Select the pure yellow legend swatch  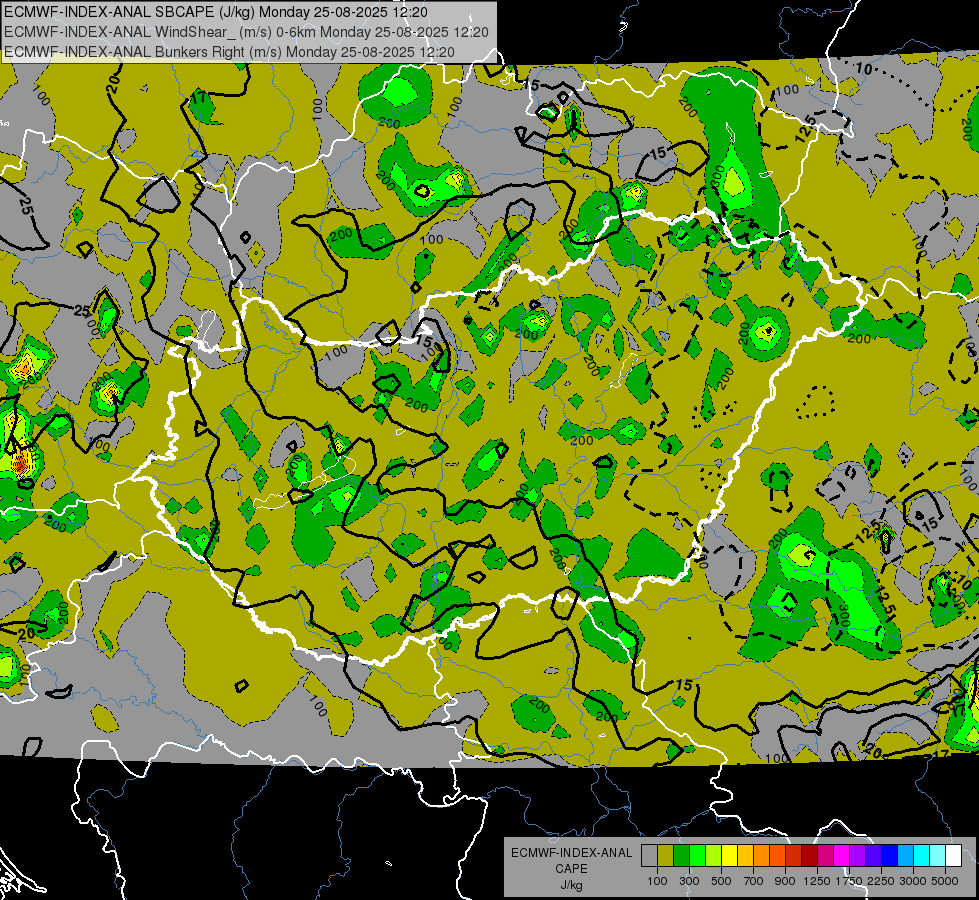729,855
